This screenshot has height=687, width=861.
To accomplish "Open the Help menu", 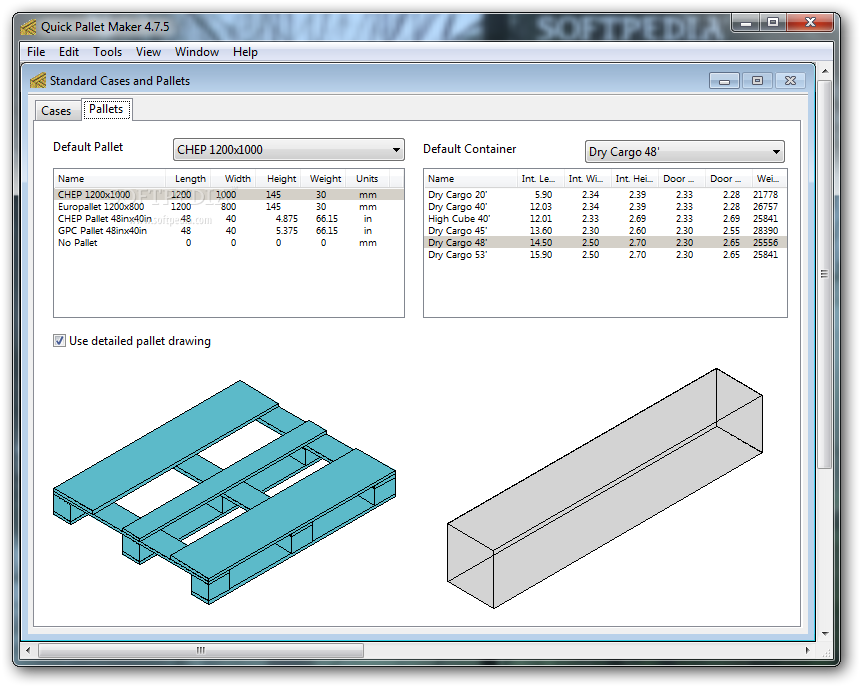I will [245, 52].
